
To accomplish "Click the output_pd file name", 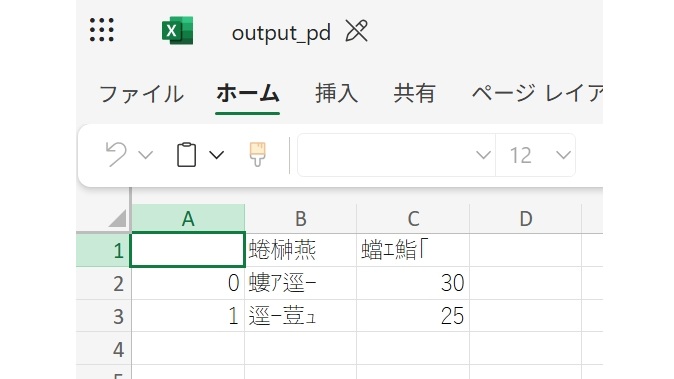I will click(x=281, y=33).
